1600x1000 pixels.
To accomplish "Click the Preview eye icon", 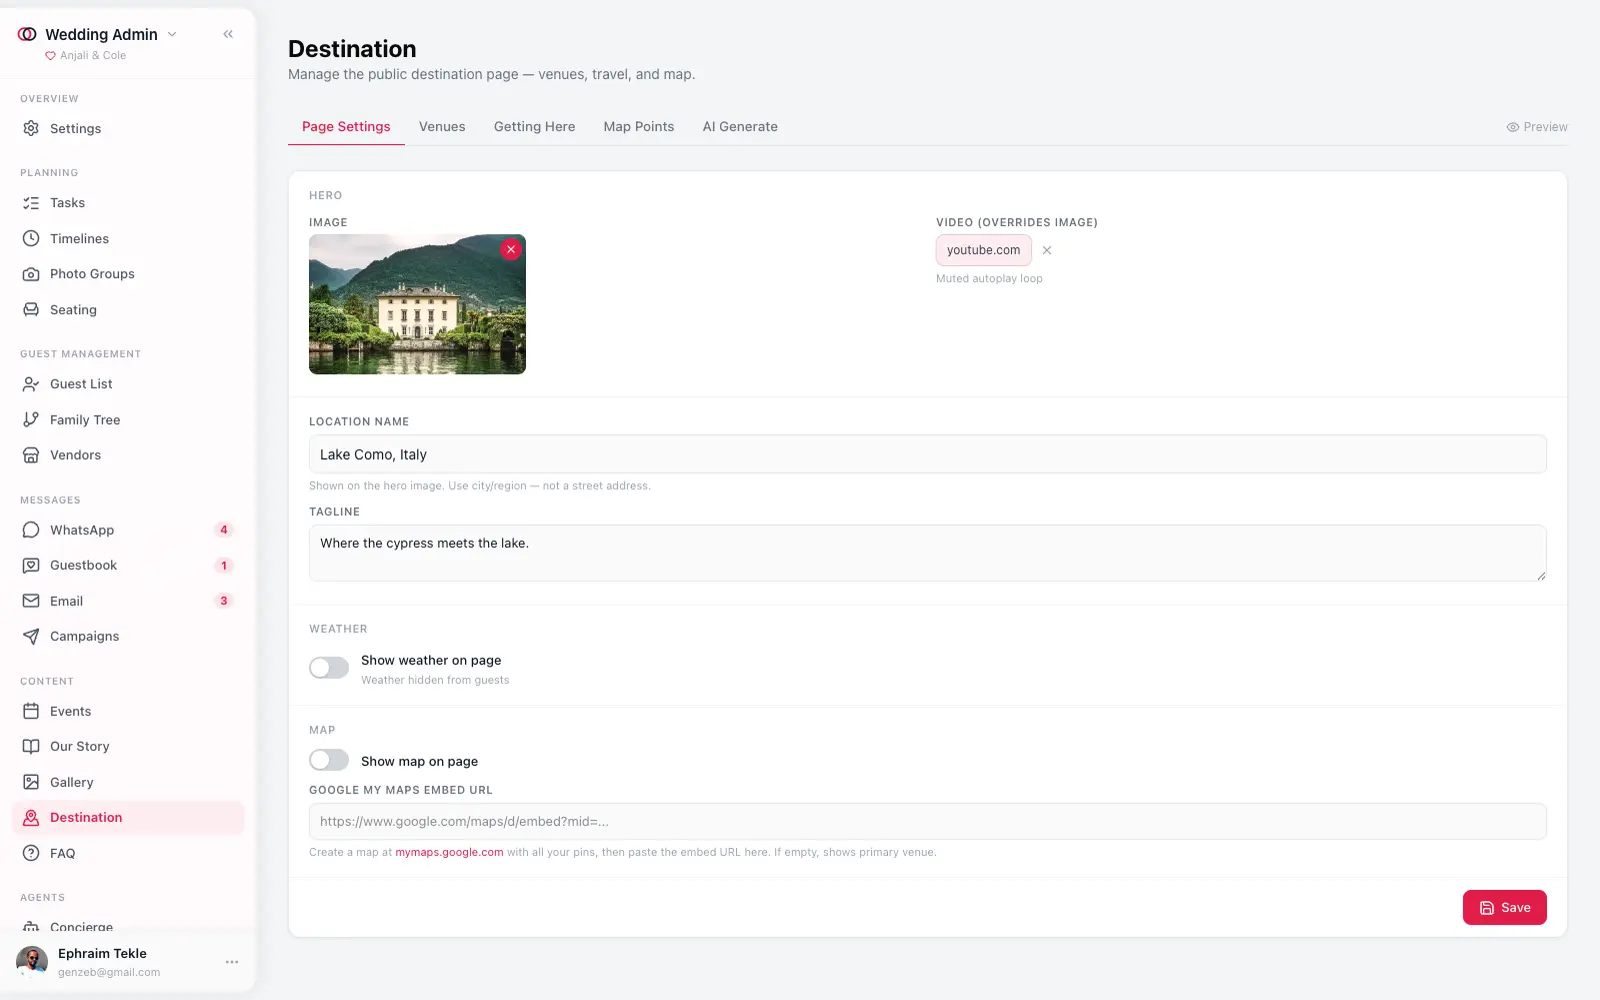I will pyautogui.click(x=1513, y=127).
